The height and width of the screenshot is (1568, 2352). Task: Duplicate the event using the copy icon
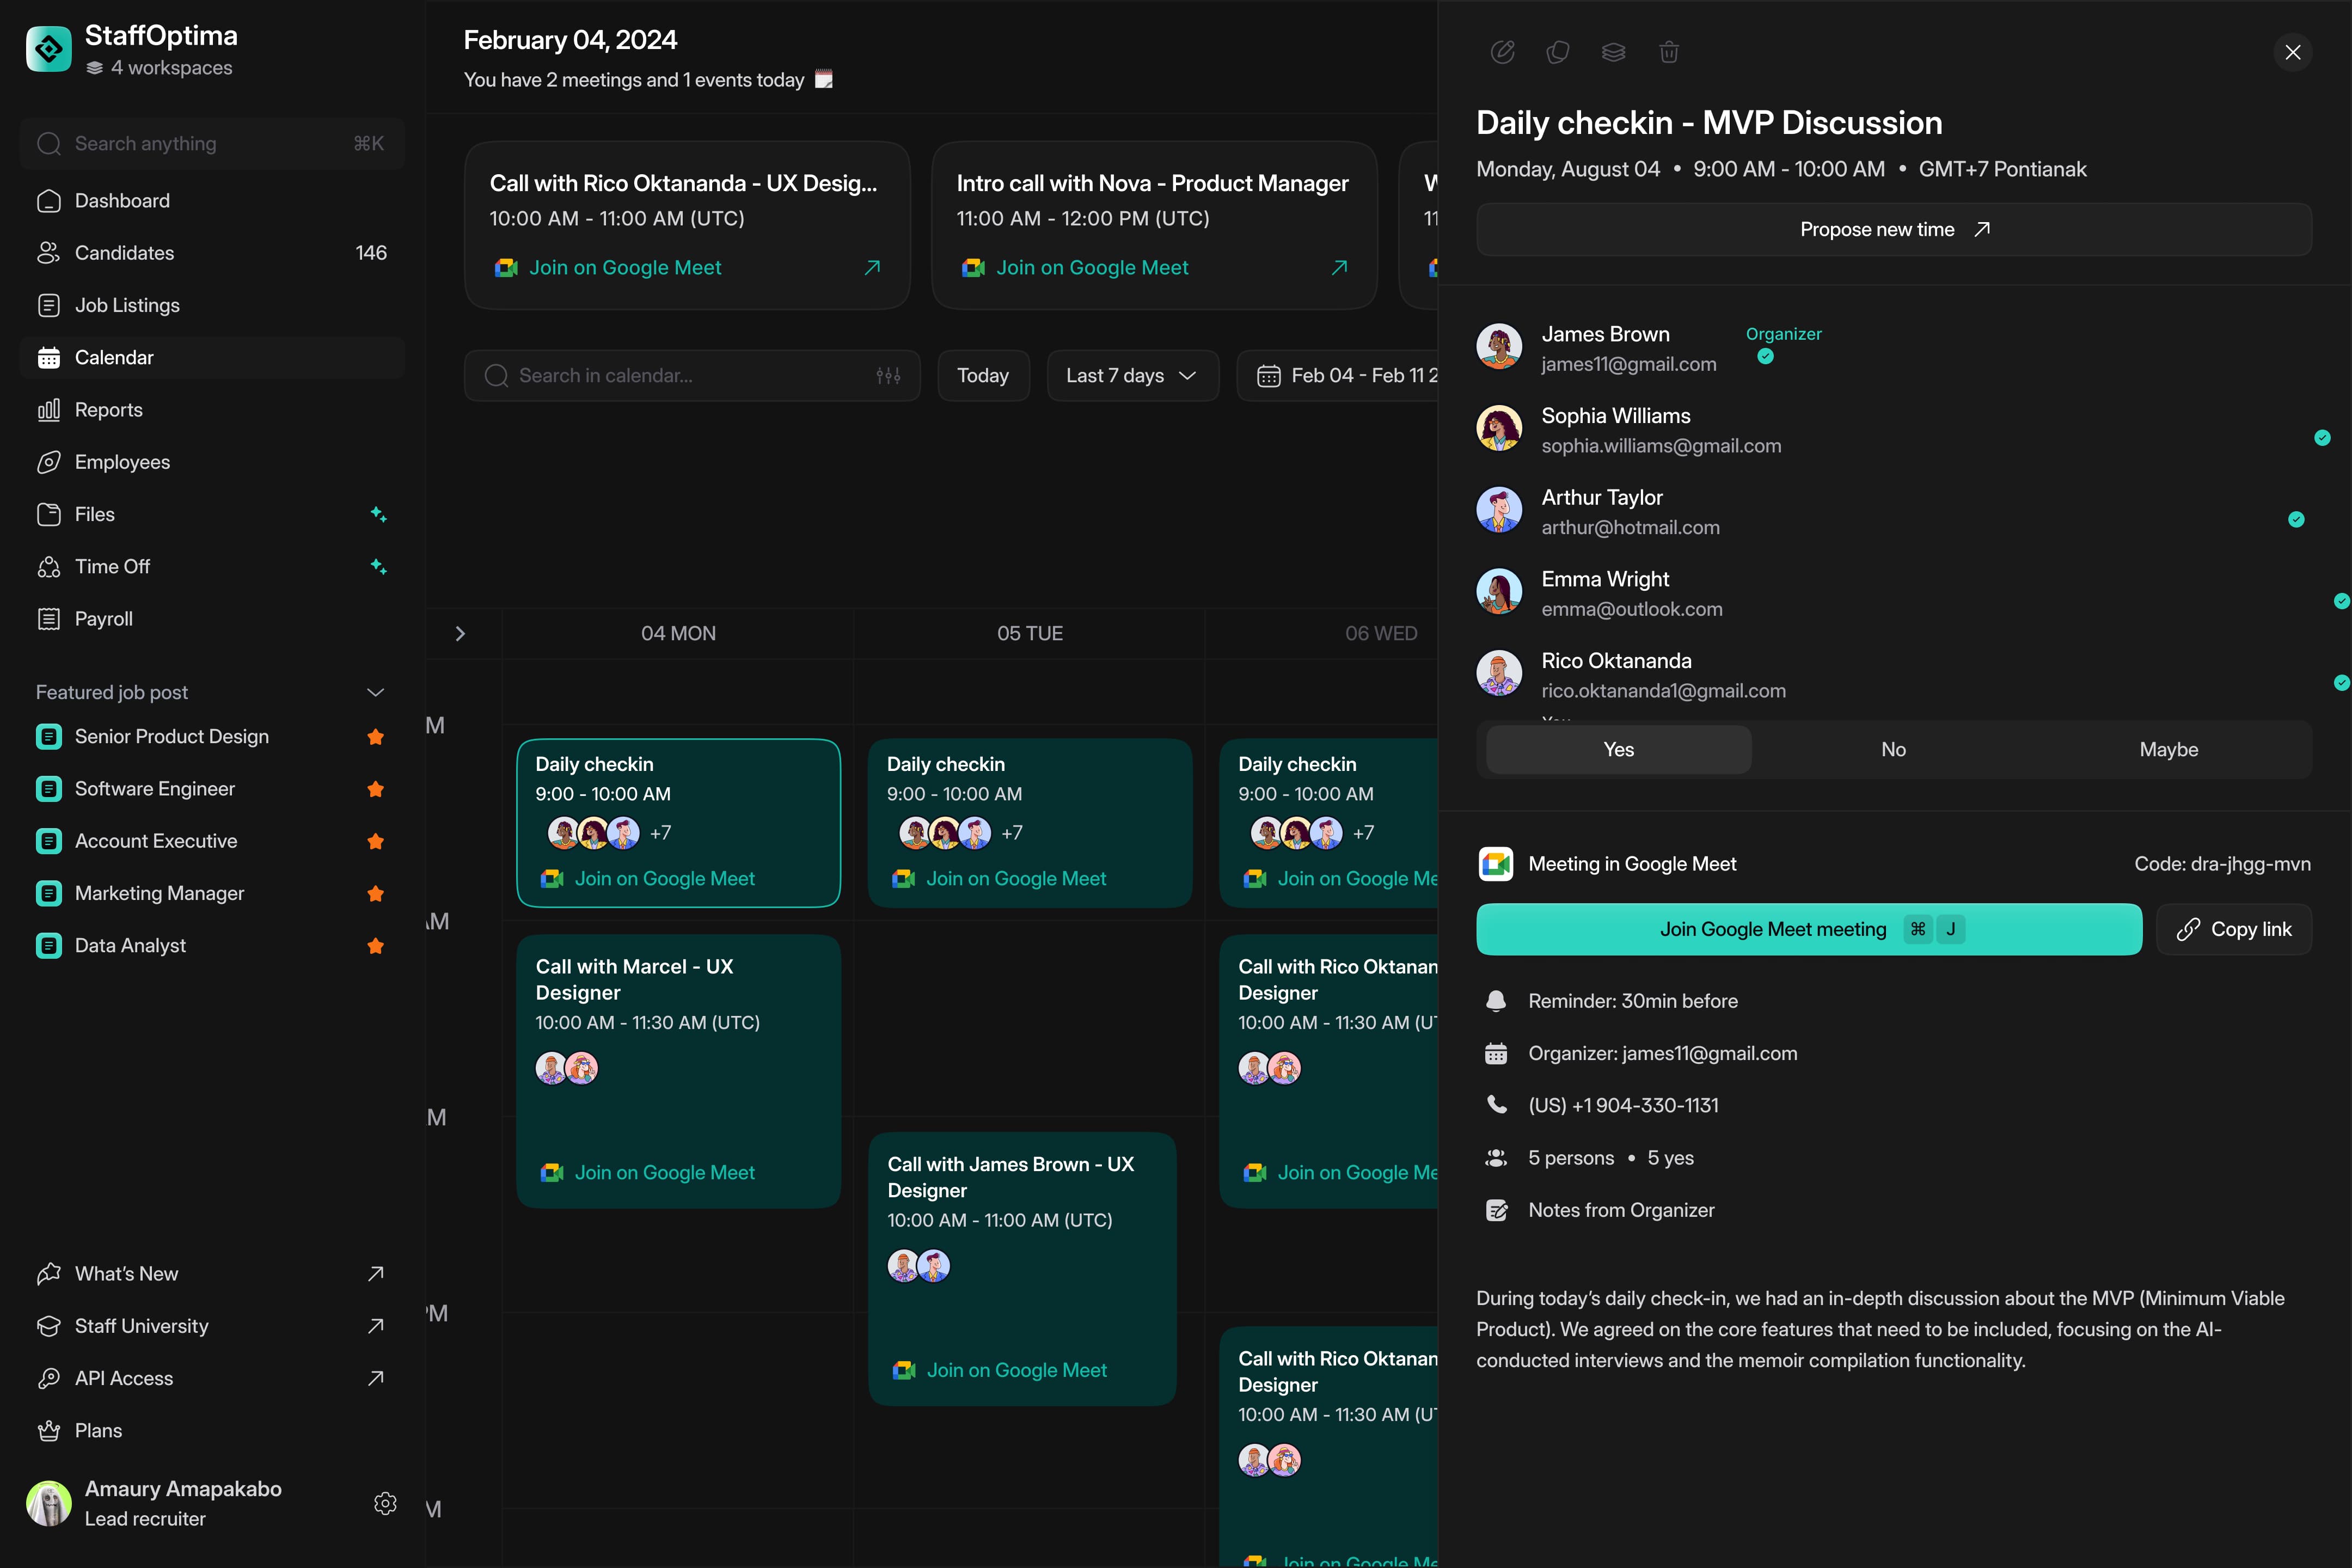click(1558, 52)
